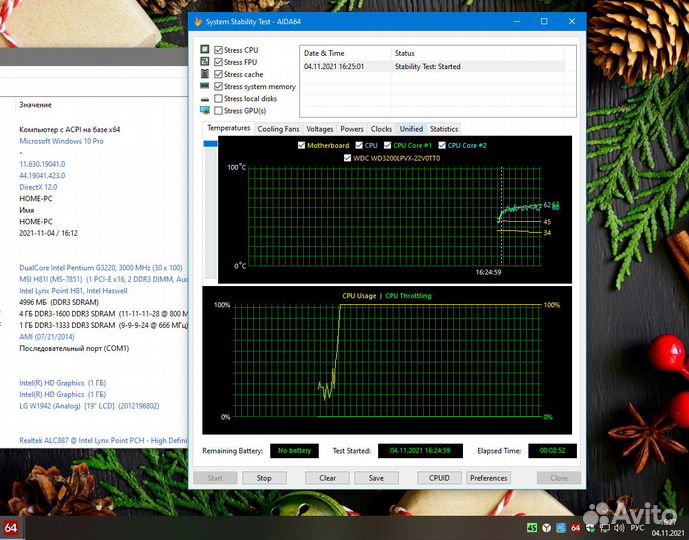
Task: Uncheck Stress system memory
Action: (x=218, y=86)
